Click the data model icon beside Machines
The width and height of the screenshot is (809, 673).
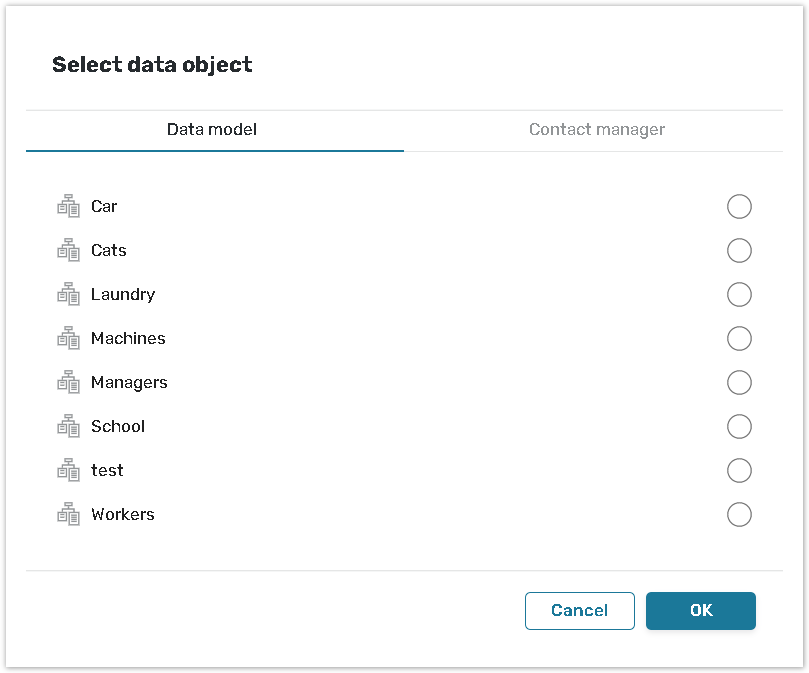(68, 339)
